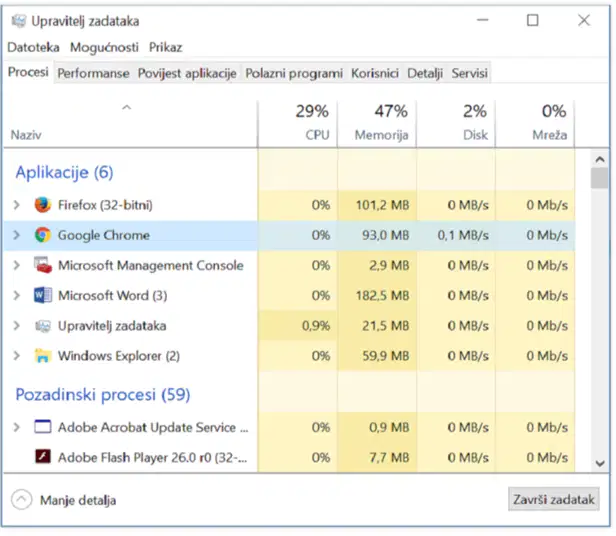This screenshot has width=616, height=536.
Task: Switch to the Povijest aplikacije tab
Action: (187, 73)
